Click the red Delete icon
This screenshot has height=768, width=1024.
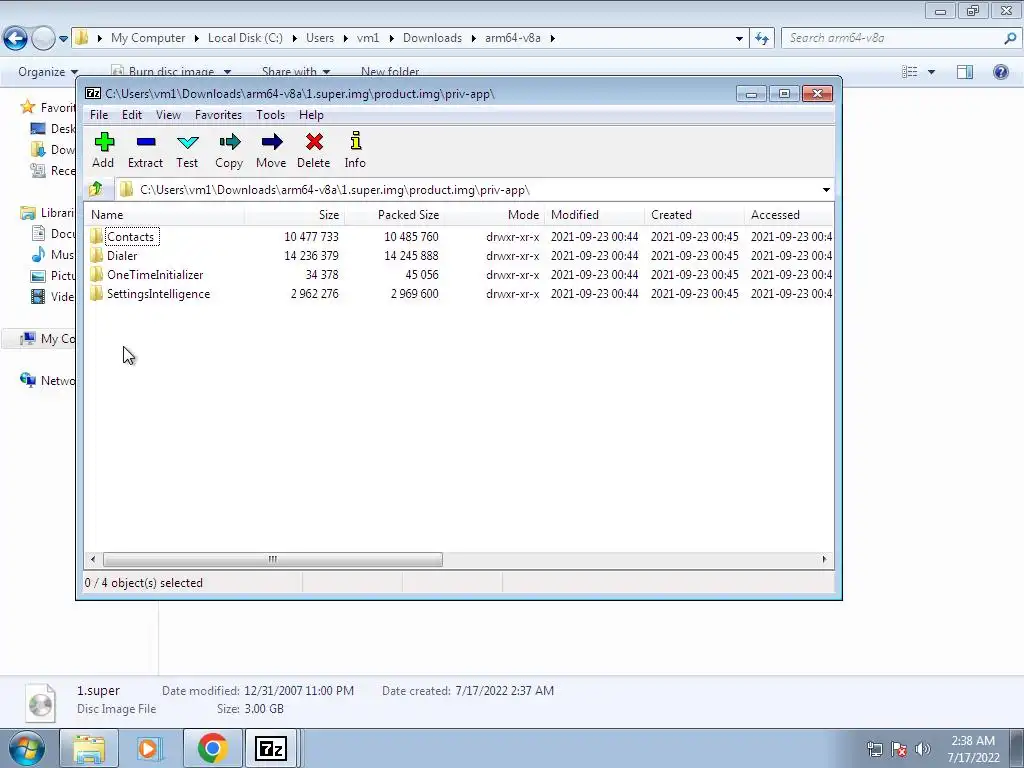(x=314, y=142)
